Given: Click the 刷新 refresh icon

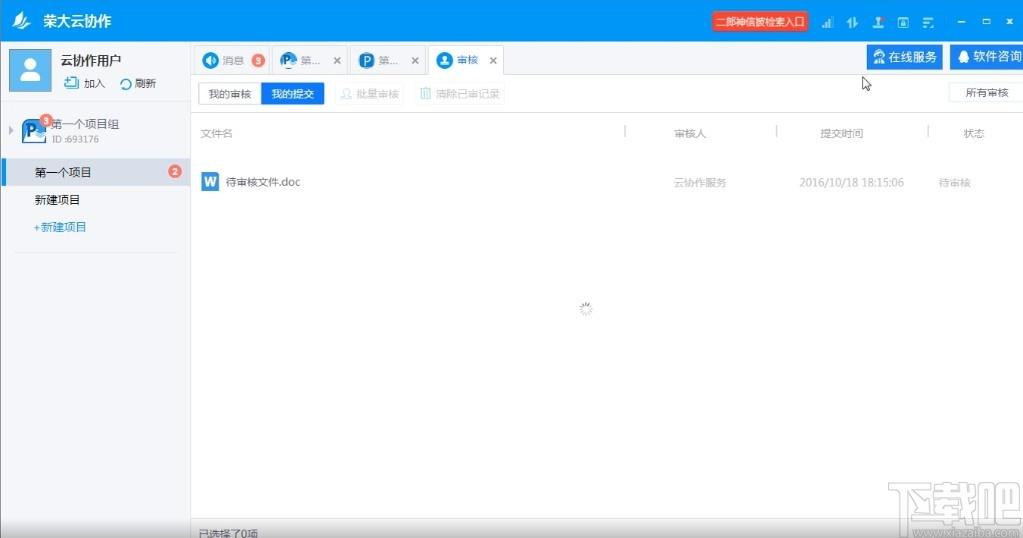Looking at the screenshot, I should 126,84.
